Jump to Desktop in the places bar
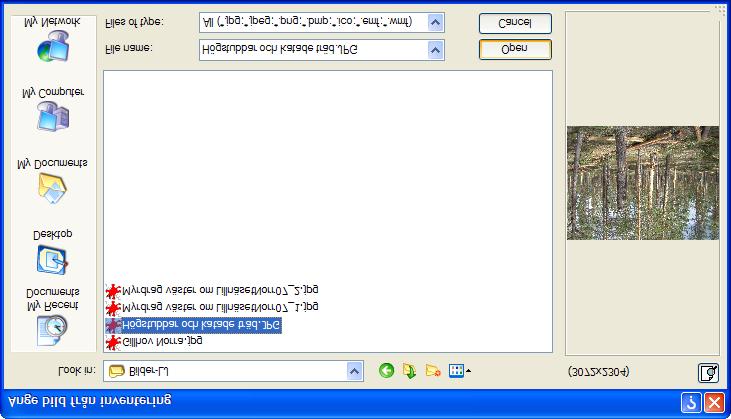731x419 pixels. coord(53,252)
